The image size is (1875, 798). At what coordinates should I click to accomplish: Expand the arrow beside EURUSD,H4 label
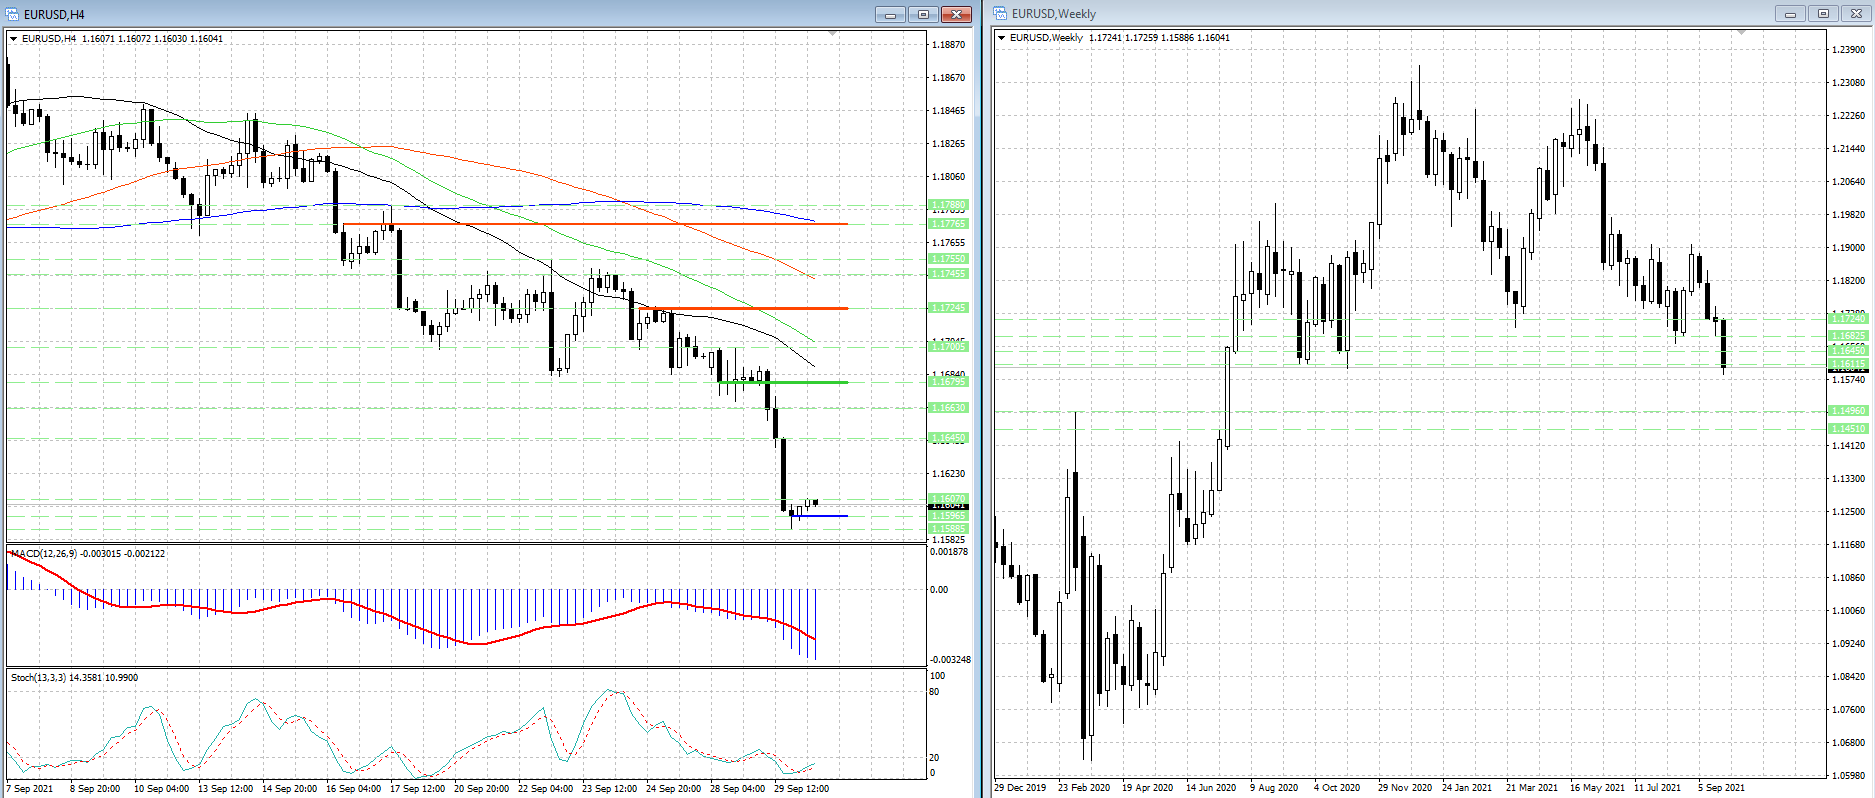(14, 39)
